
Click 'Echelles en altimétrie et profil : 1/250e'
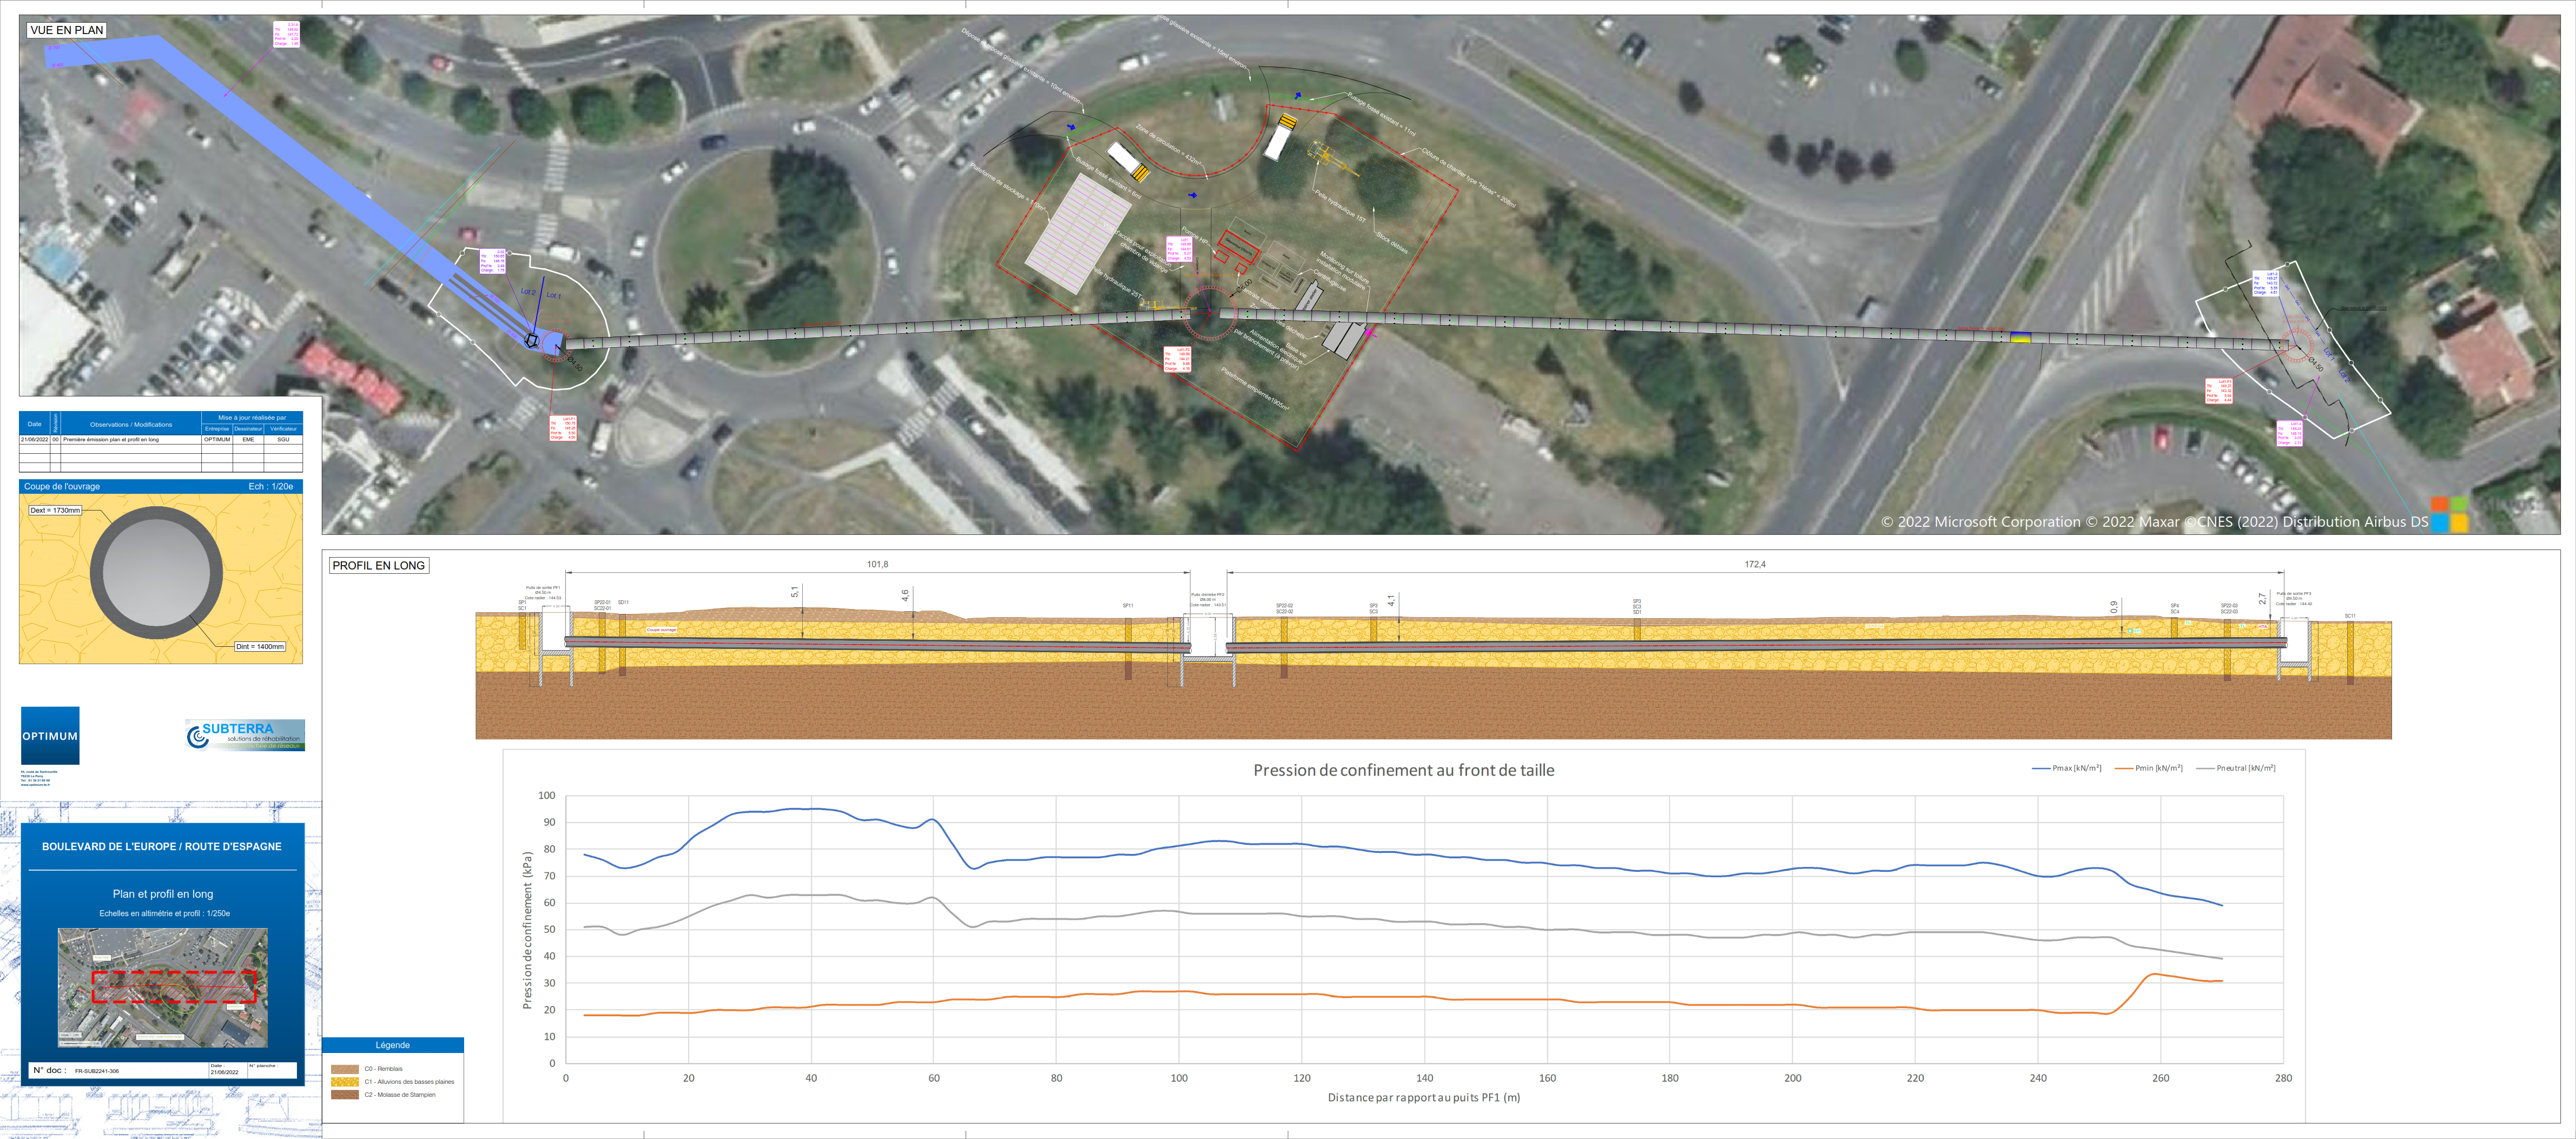point(164,913)
